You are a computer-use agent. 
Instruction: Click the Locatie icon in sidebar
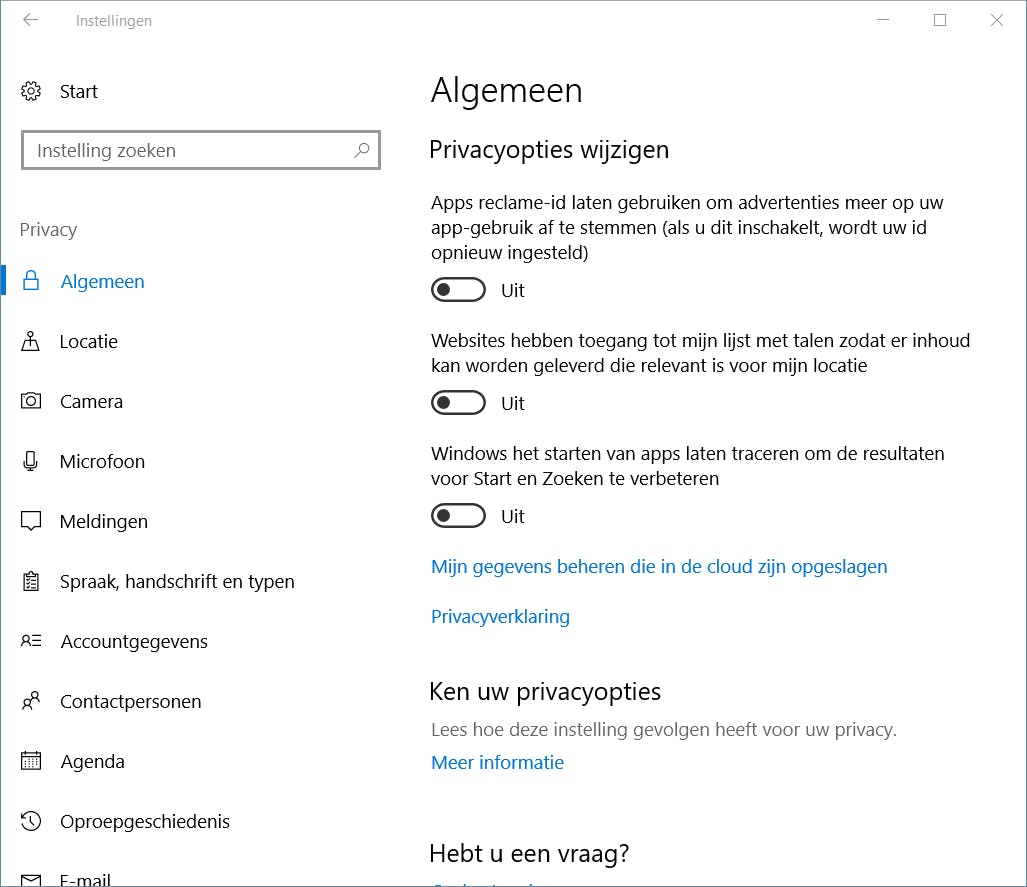[x=31, y=342]
